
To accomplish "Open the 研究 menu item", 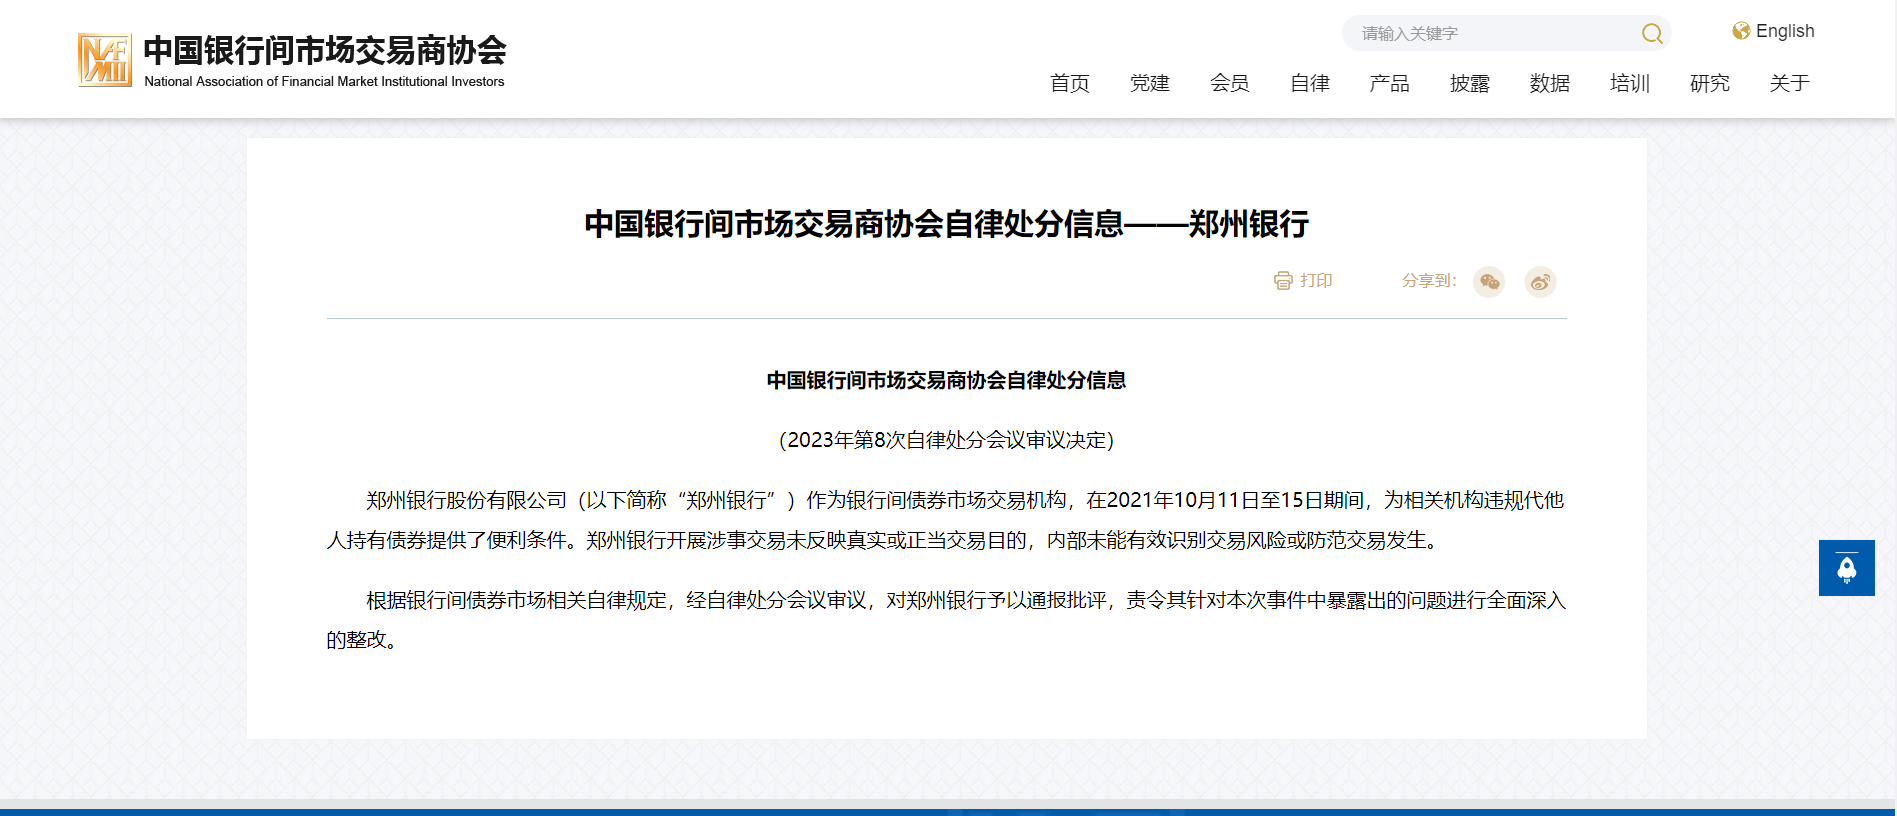I will pos(1709,83).
